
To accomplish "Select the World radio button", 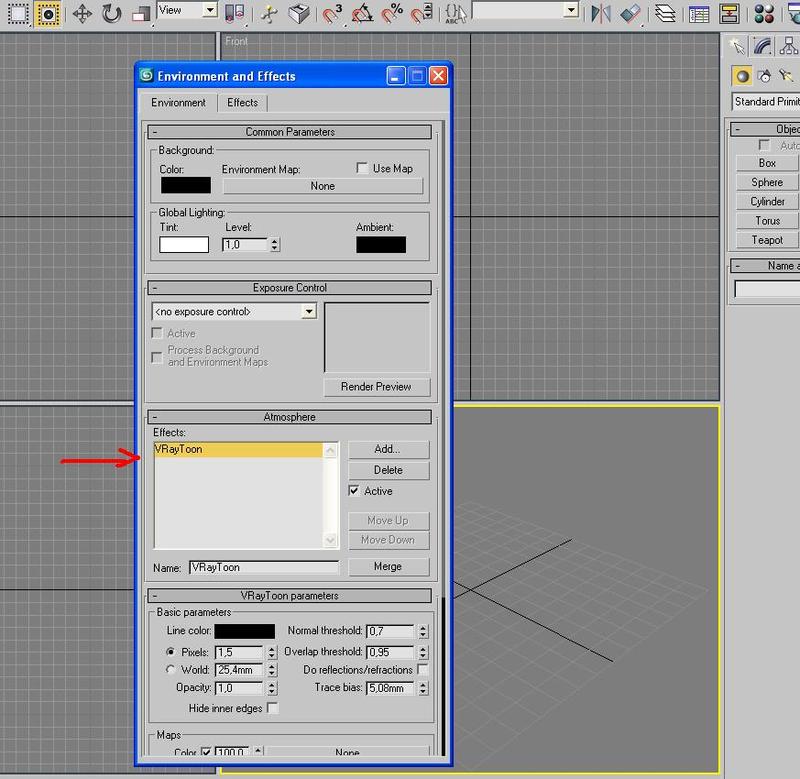I will pos(170,669).
